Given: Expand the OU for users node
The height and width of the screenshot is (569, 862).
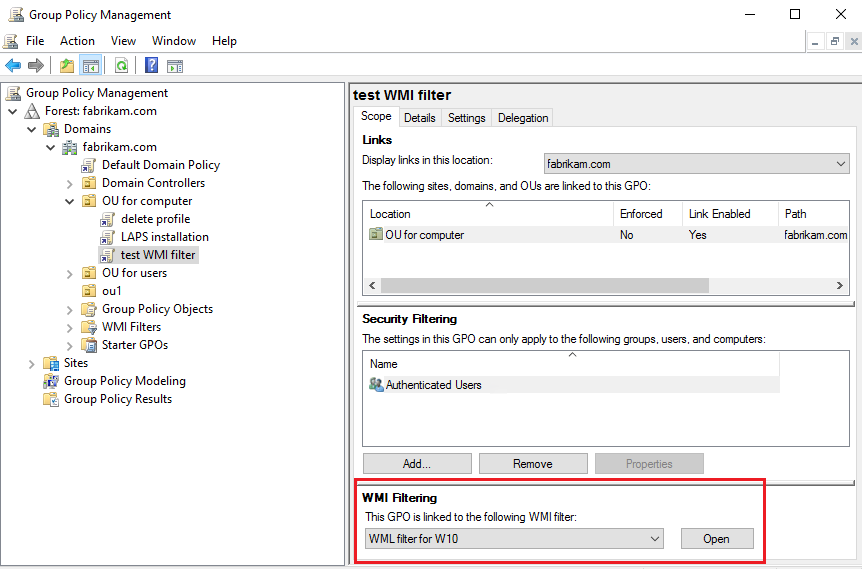Looking at the screenshot, I should coord(69,274).
